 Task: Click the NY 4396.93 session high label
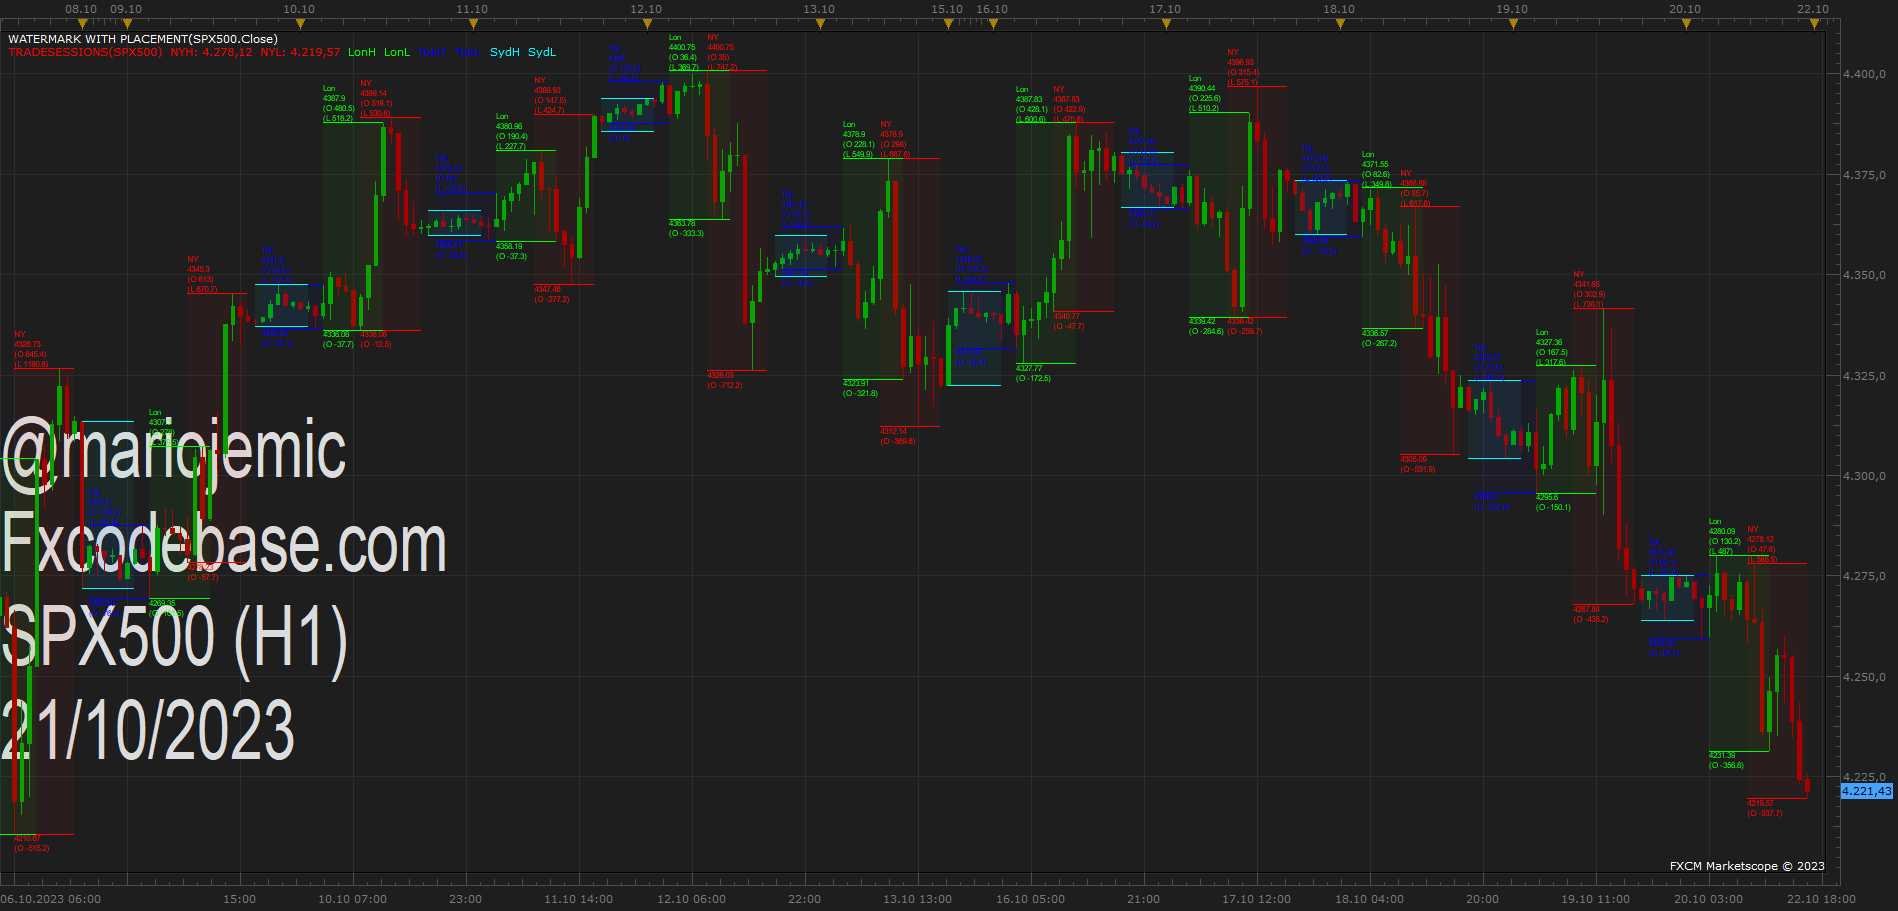click(x=1241, y=57)
